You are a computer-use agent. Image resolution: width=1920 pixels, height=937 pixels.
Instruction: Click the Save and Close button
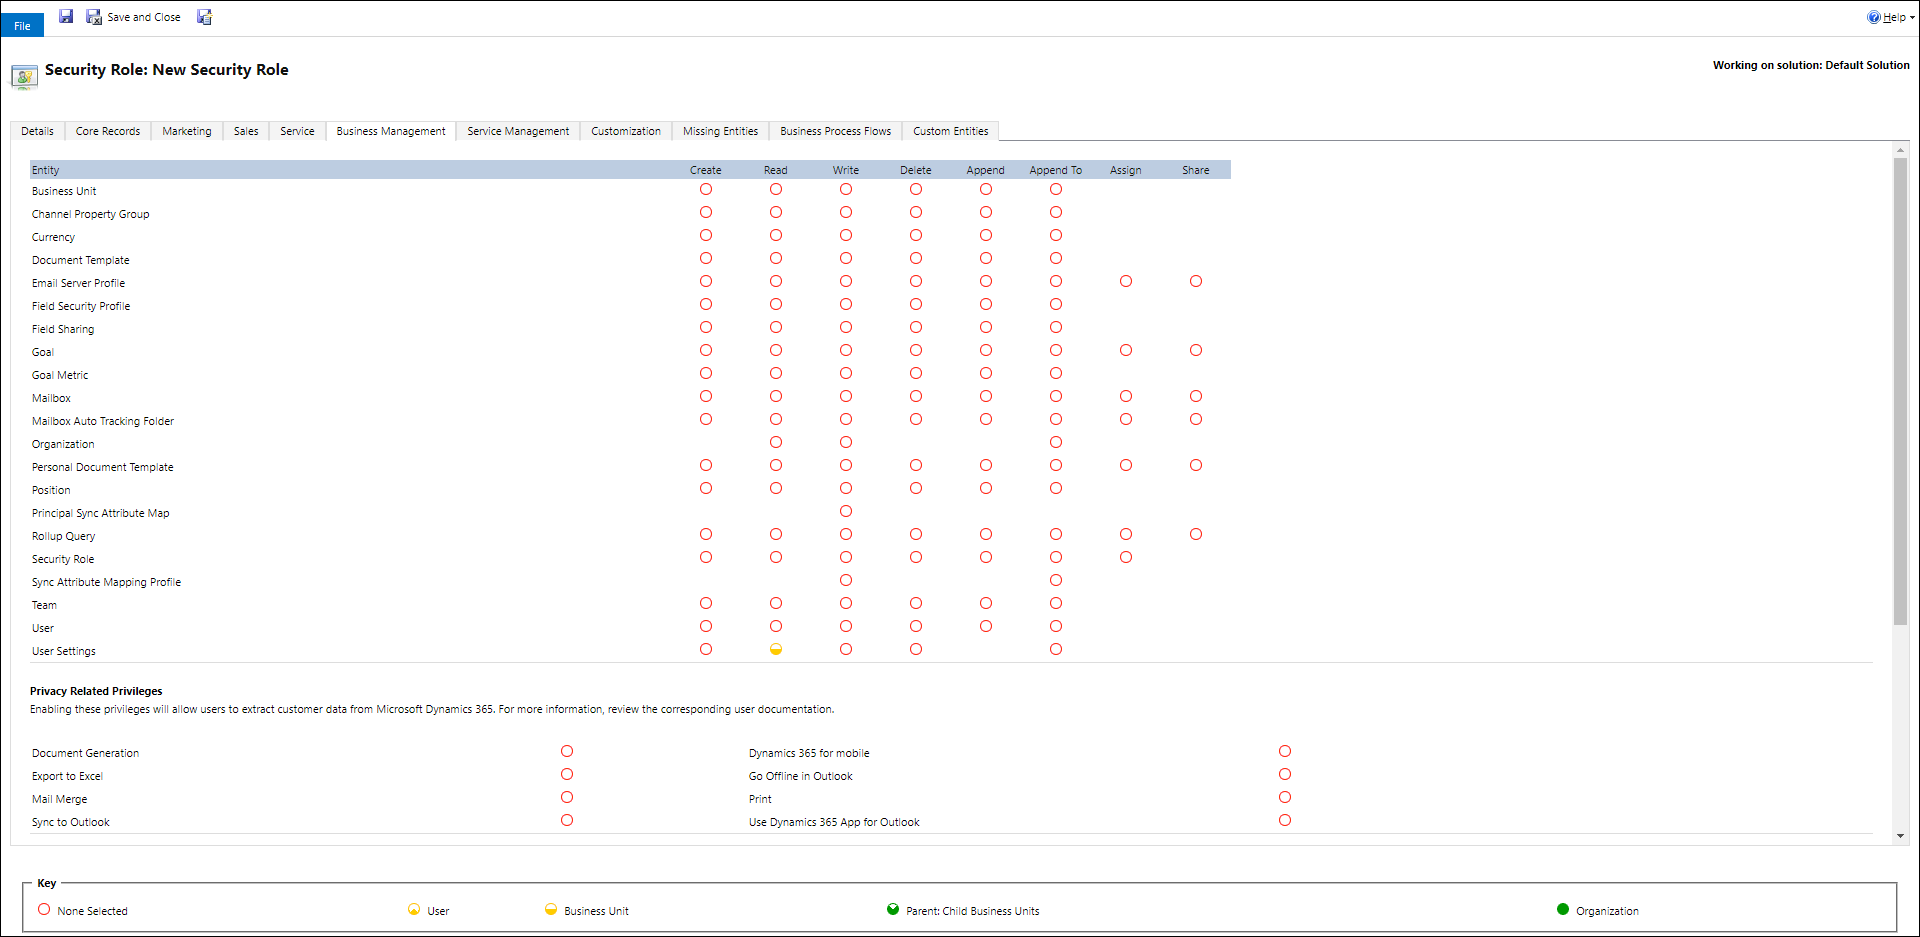point(133,17)
